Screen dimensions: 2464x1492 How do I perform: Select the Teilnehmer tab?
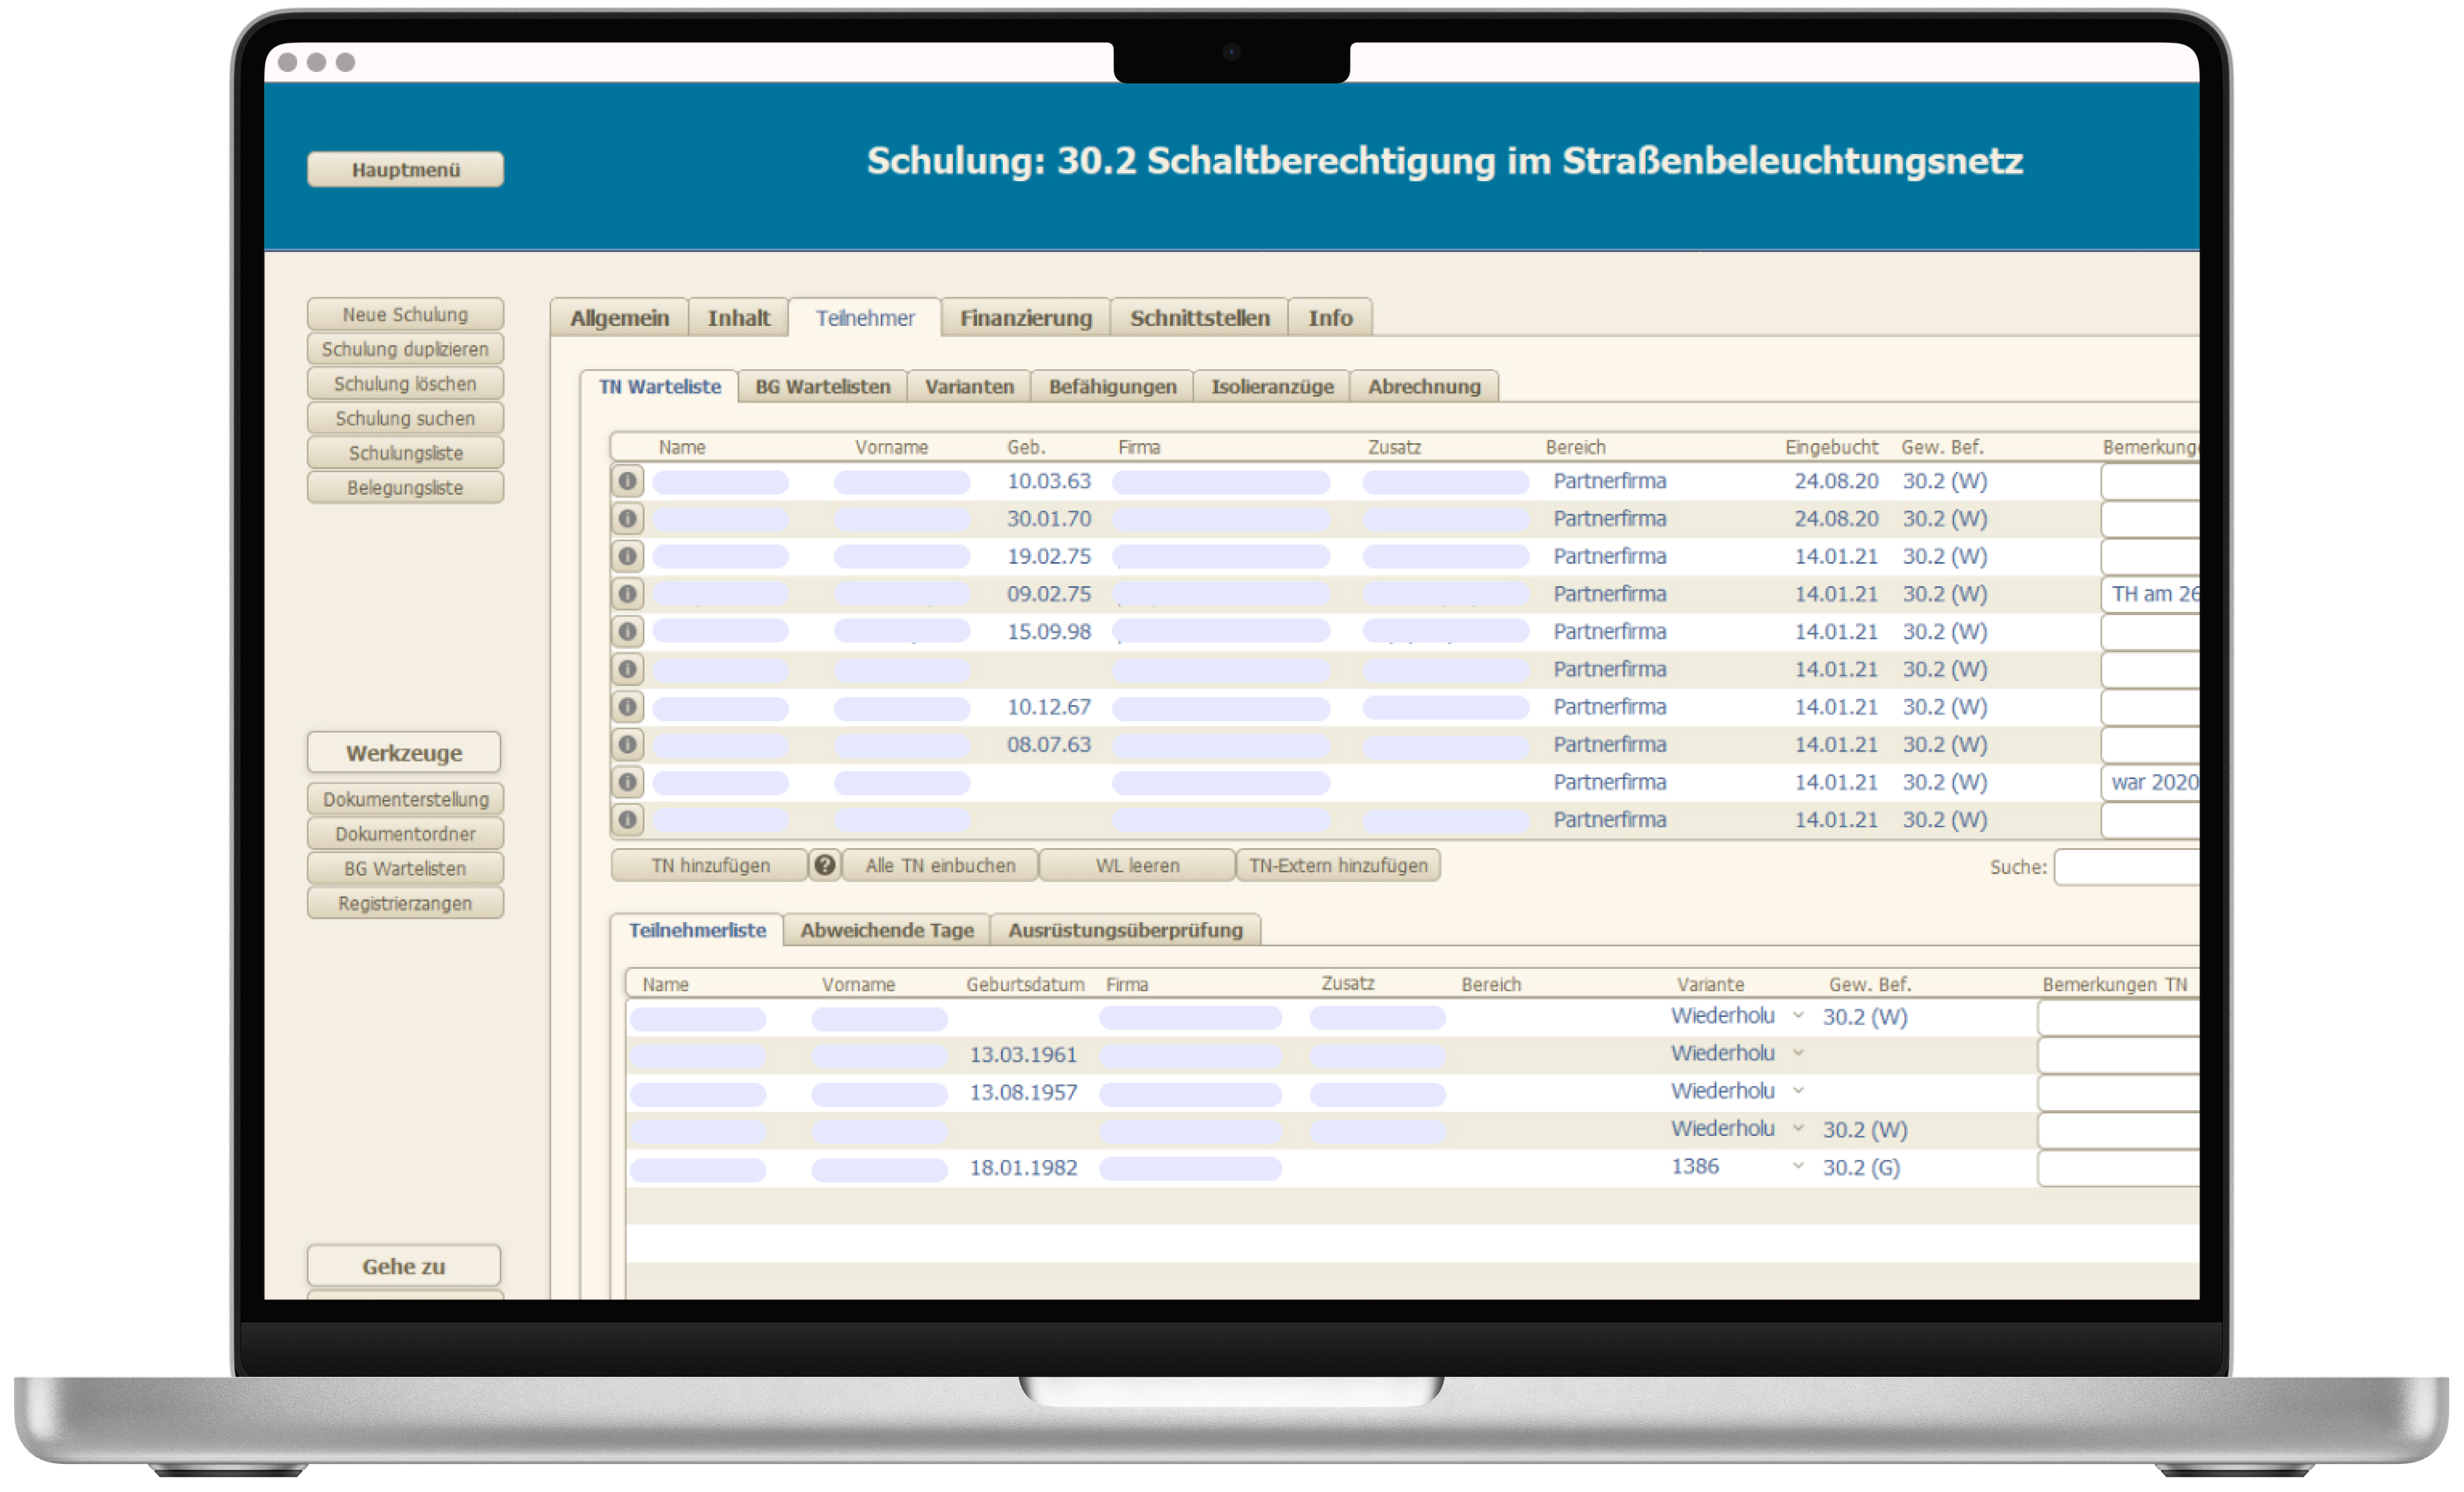(x=865, y=318)
